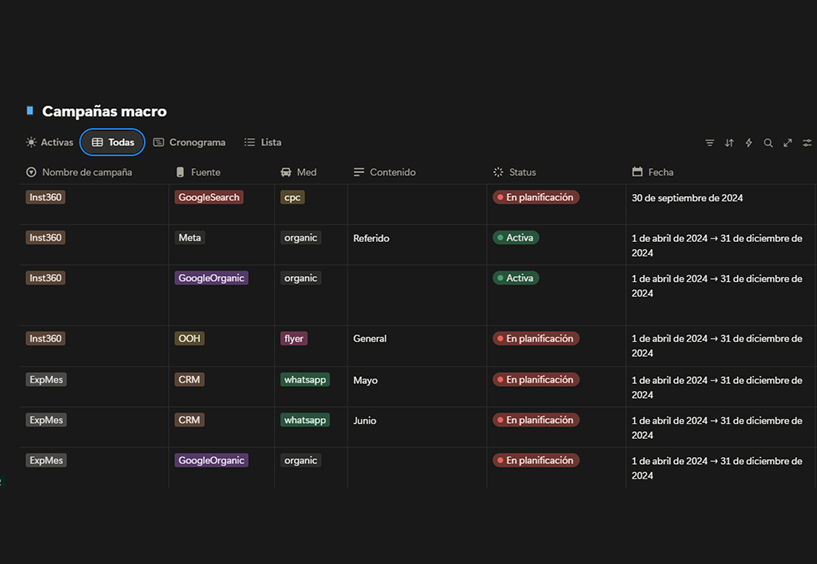Click the Fecha column header
817x564 pixels.
660,172
